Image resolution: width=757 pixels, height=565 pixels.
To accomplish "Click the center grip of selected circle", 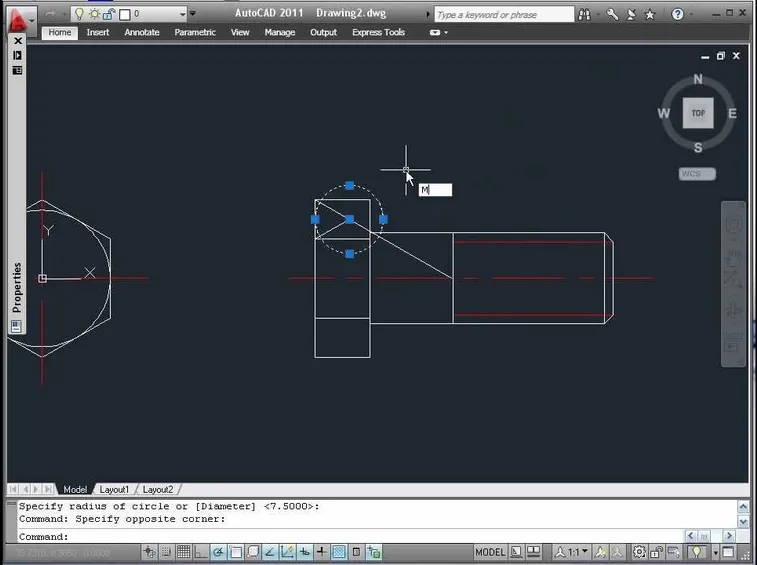I will tap(350, 220).
